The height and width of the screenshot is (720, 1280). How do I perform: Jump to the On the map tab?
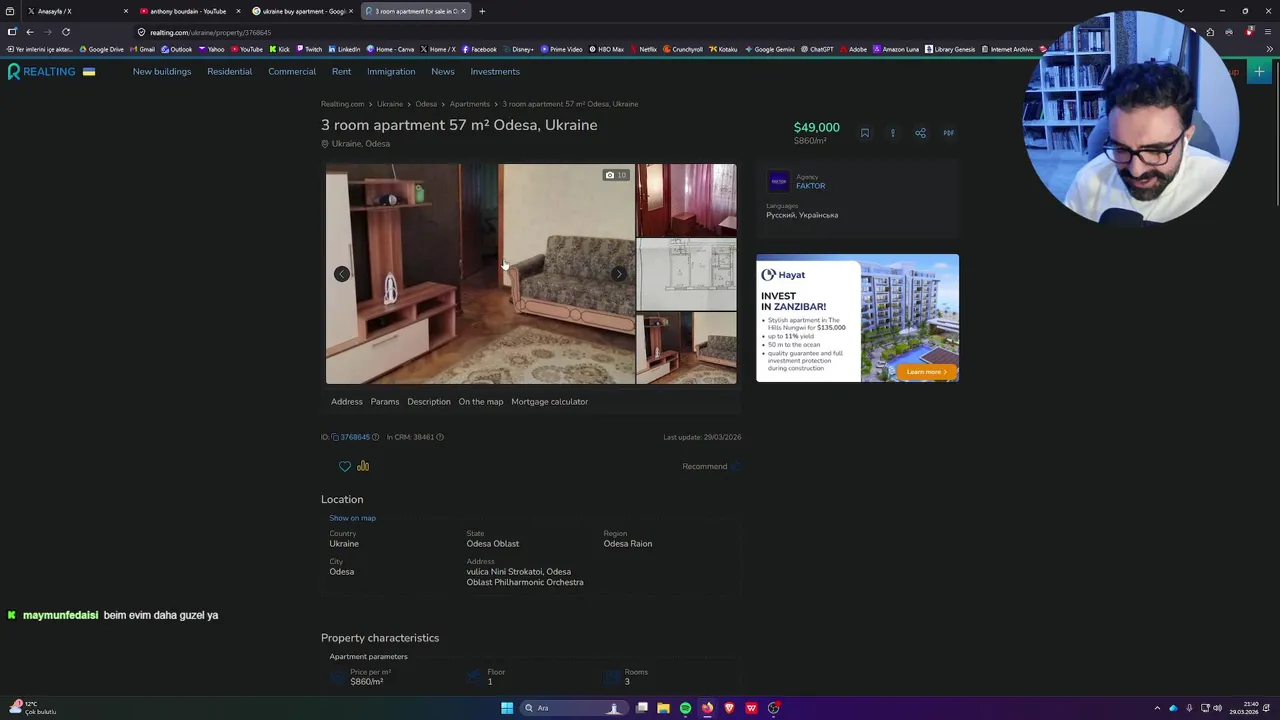(481, 402)
